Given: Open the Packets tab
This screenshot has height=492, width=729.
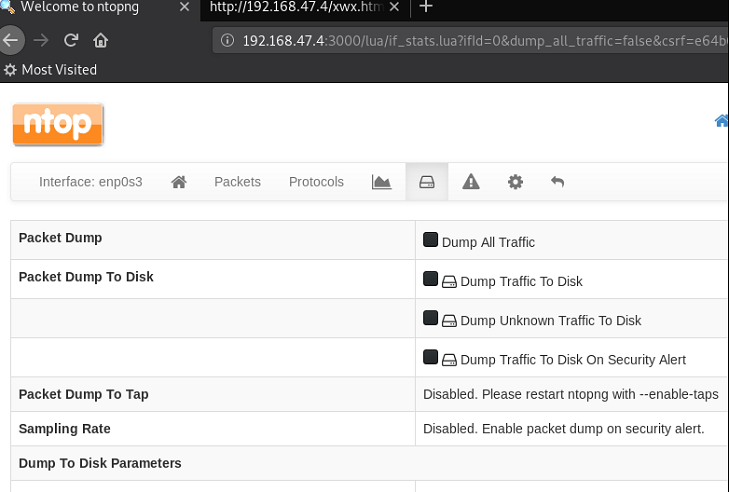Looking at the screenshot, I should point(238,182).
